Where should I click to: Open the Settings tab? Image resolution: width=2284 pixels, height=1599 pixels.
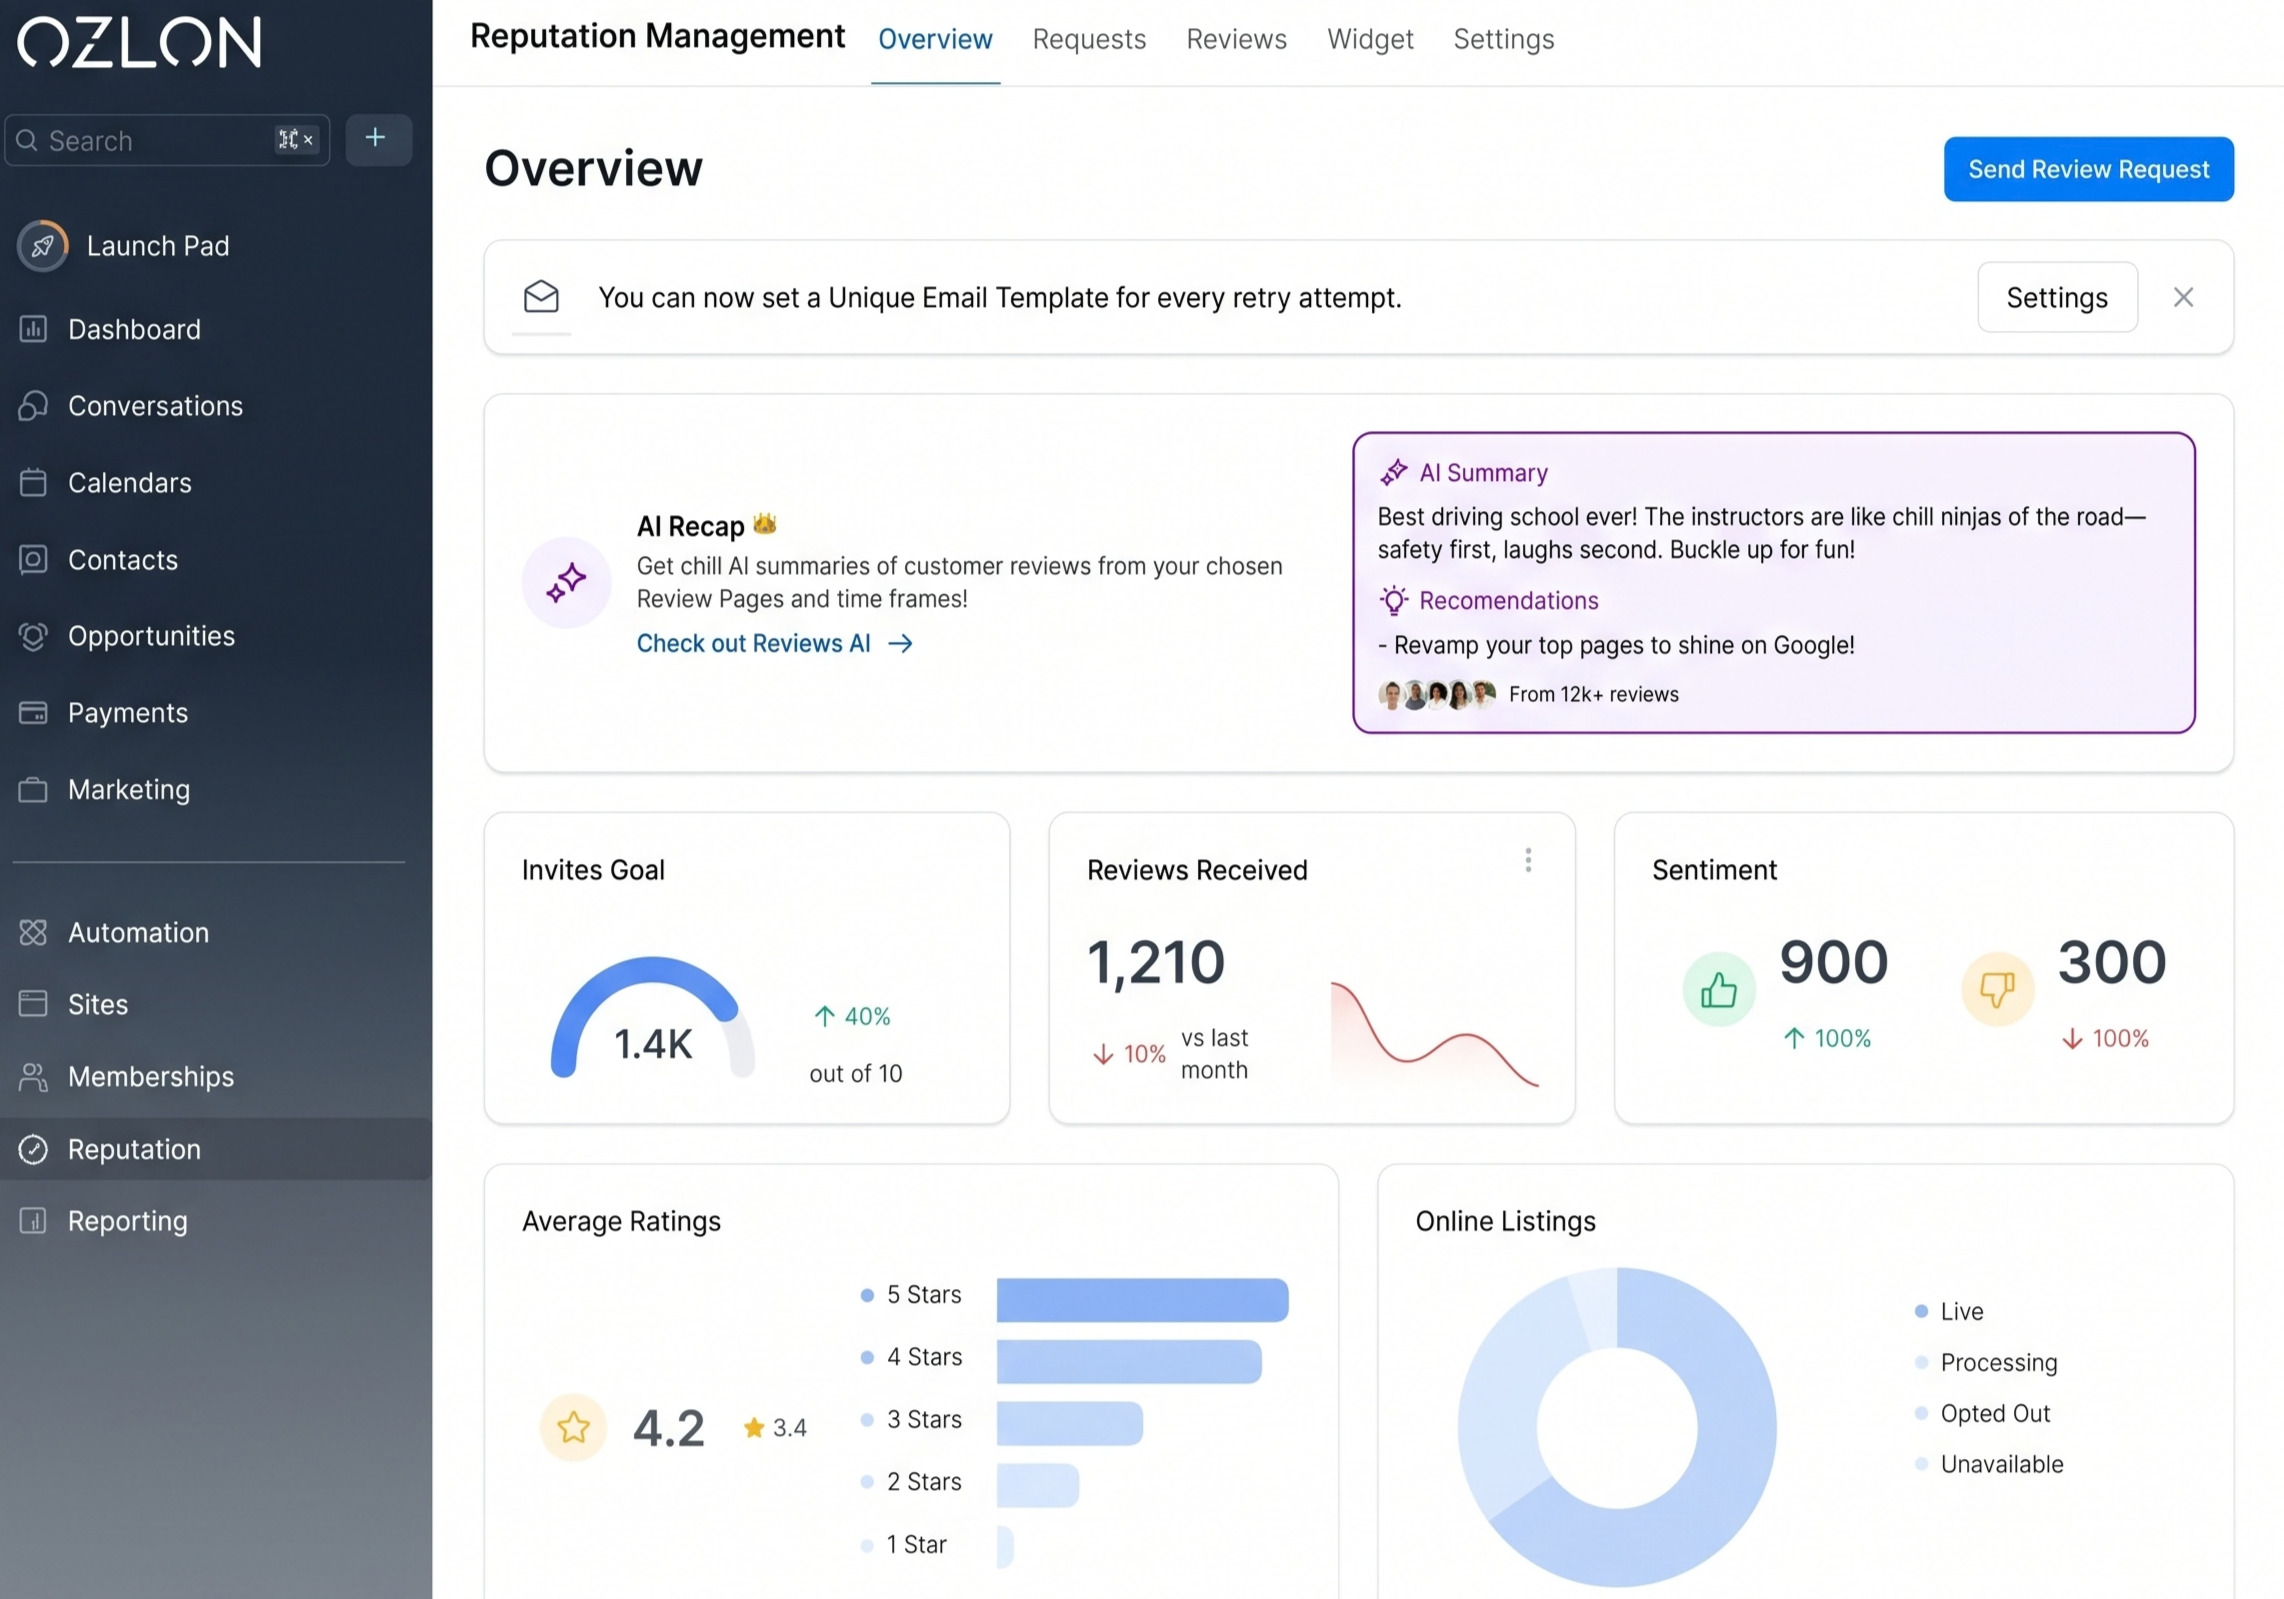1503,40
